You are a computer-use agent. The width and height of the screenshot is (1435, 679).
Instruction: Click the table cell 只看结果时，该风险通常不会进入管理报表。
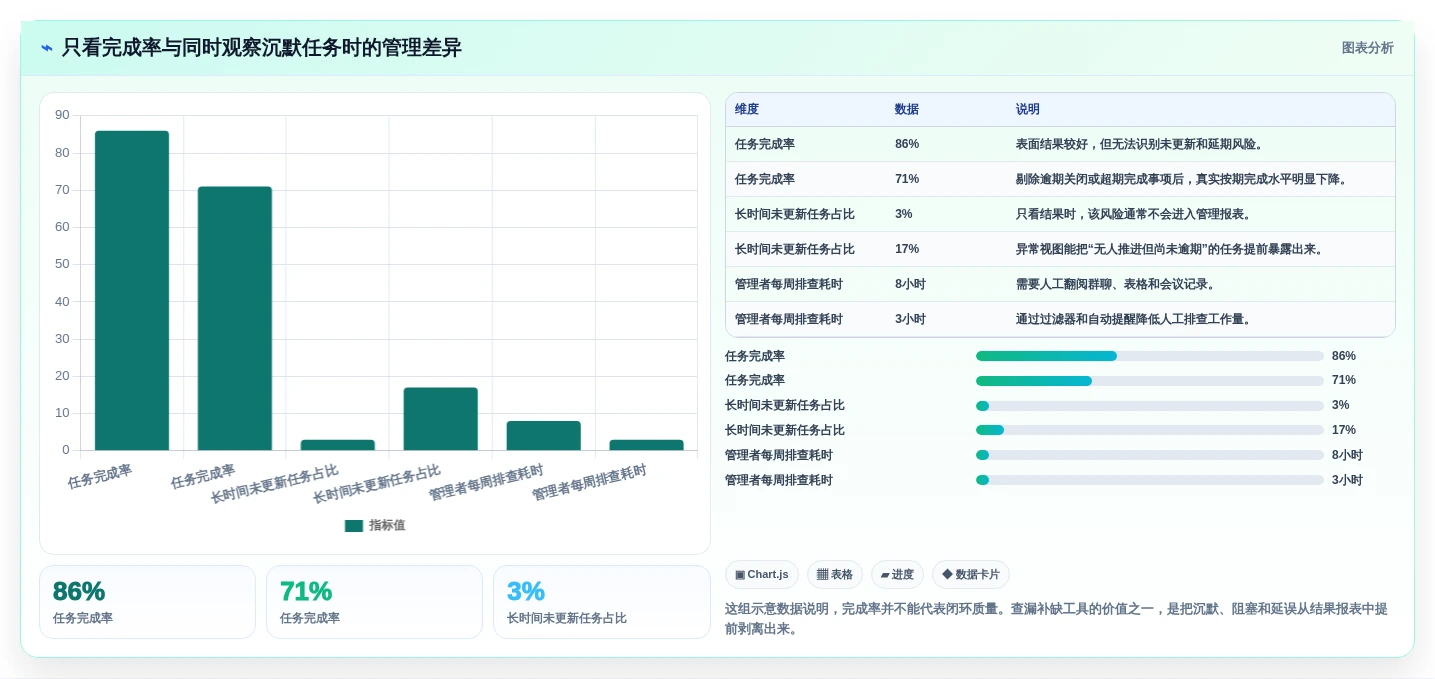pyautogui.click(x=1134, y=214)
